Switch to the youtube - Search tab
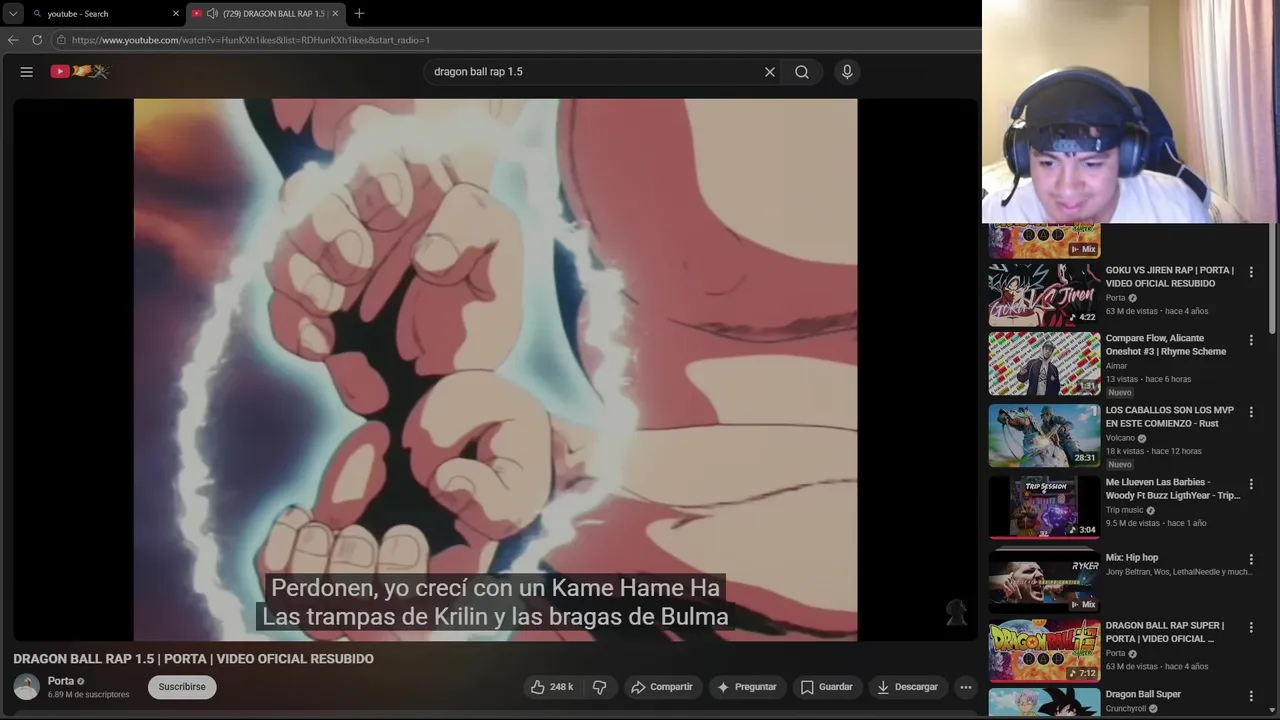The image size is (1280, 720). click(105, 13)
